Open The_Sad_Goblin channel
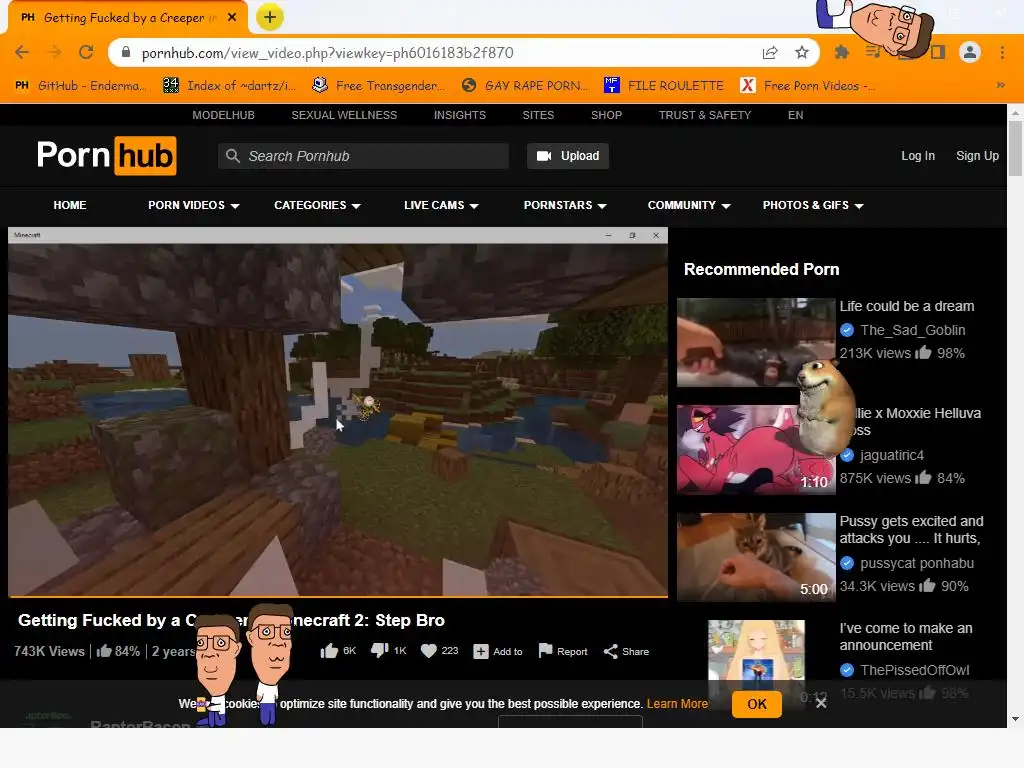The image size is (1024, 768). pos(912,330)
